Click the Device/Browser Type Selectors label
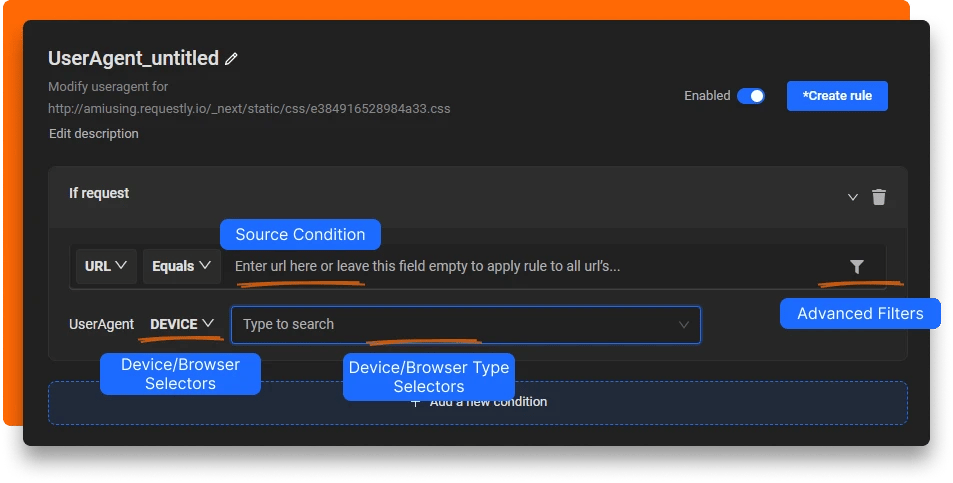Screen dimensions: 953x483 pyautogui.click(x=428, y=377)
